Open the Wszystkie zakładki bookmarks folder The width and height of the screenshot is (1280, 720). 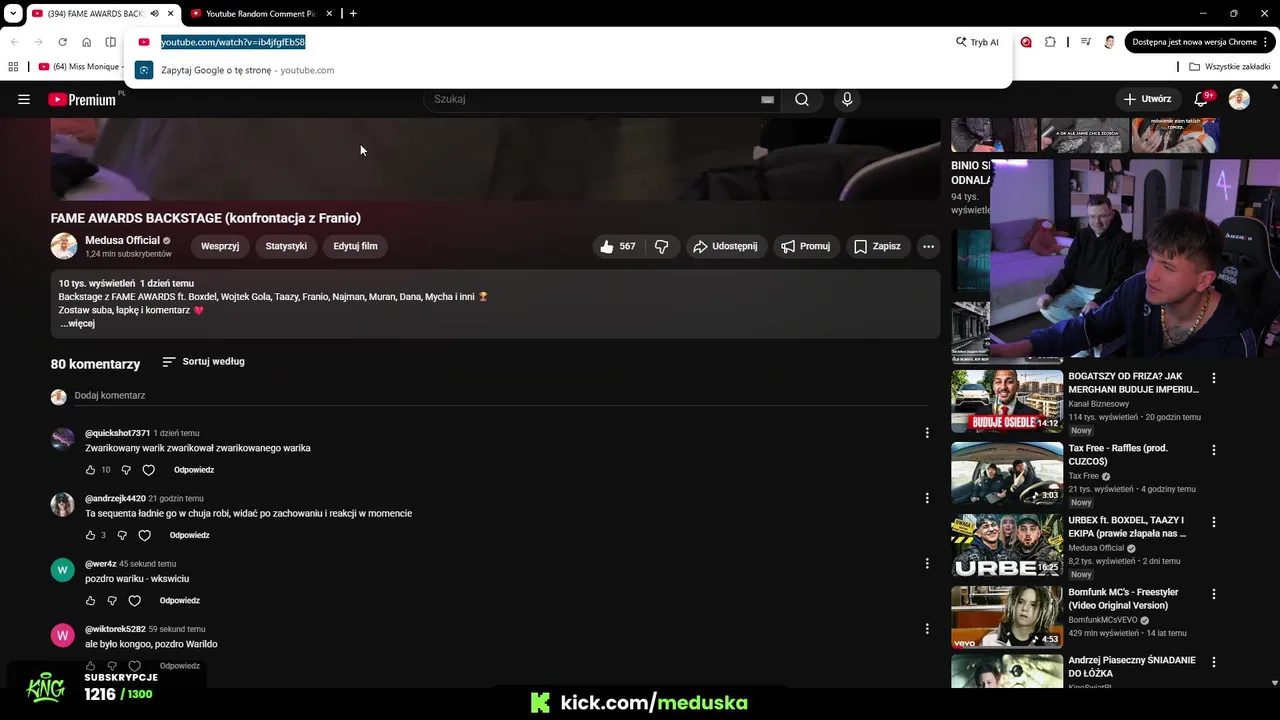tap(1230, 67)
